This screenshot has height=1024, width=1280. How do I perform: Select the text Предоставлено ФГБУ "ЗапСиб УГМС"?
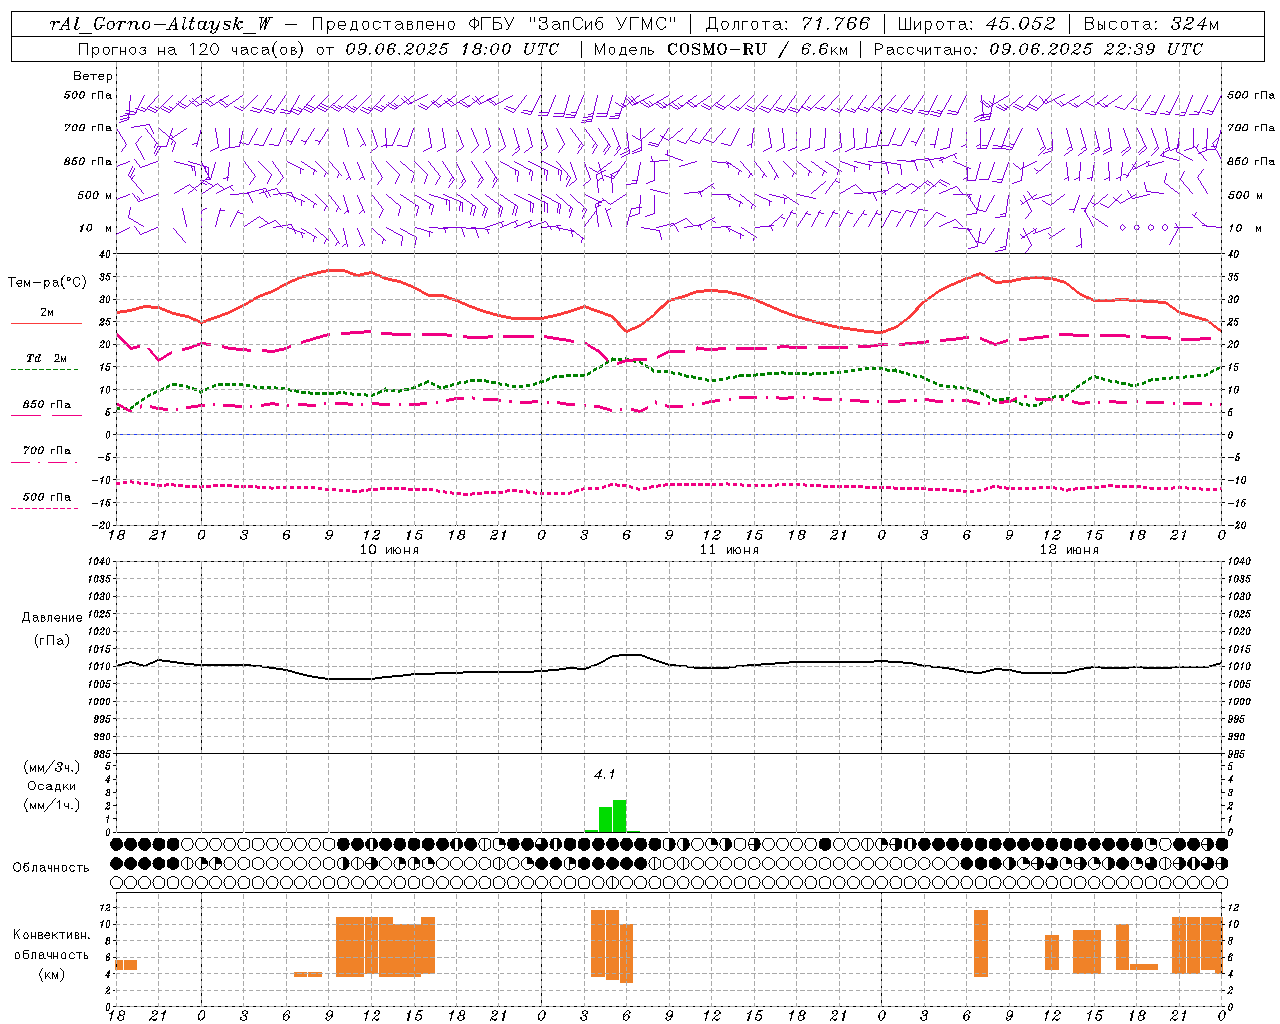coord(494,24)
